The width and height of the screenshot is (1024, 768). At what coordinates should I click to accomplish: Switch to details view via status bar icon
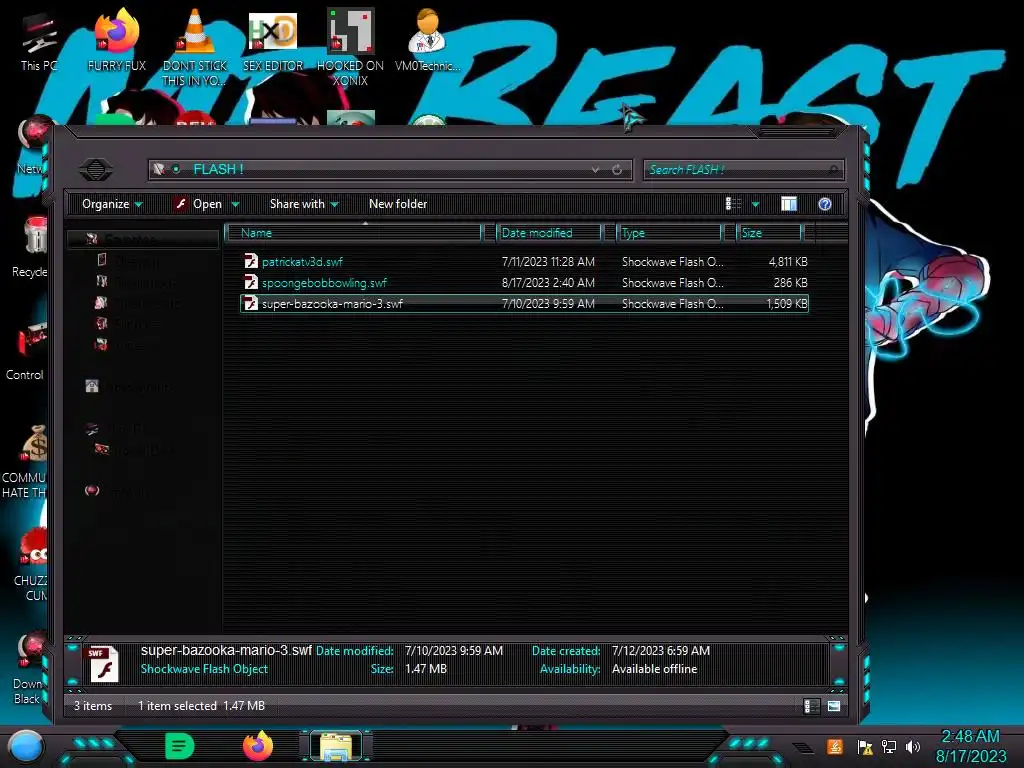(x=812, y=706)
